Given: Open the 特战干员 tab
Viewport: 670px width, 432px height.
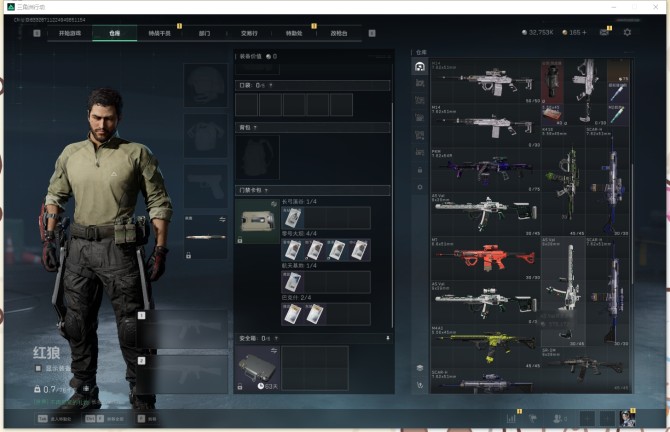Looking at the screenshot, I should tap(159, 33).
